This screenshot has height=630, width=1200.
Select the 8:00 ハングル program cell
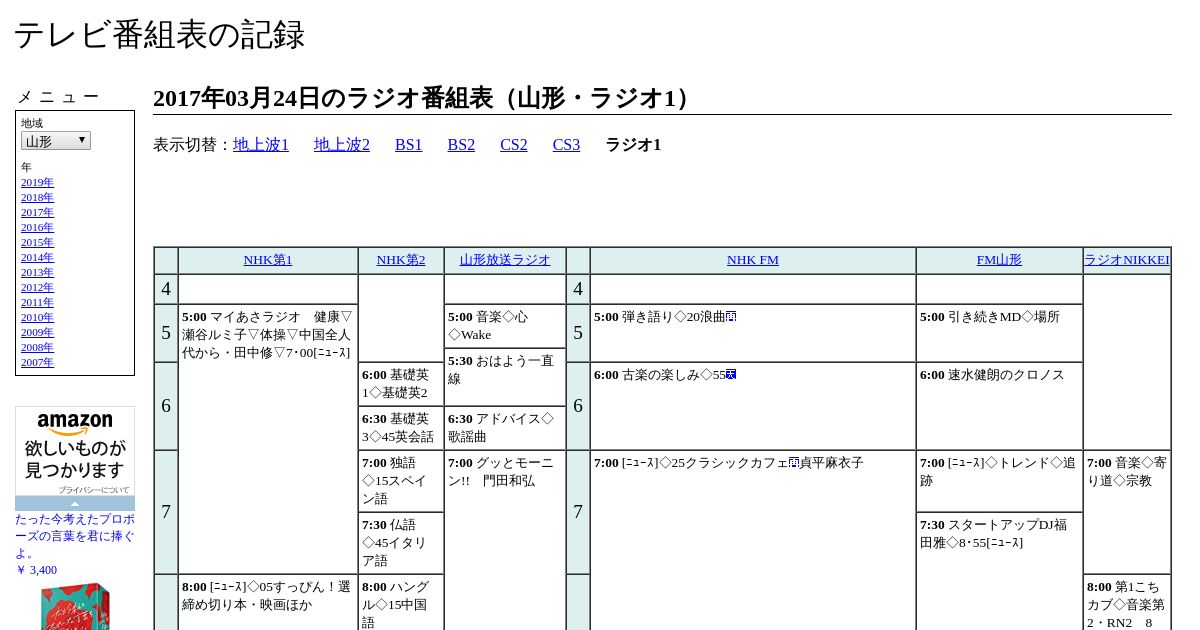[401, 602]
